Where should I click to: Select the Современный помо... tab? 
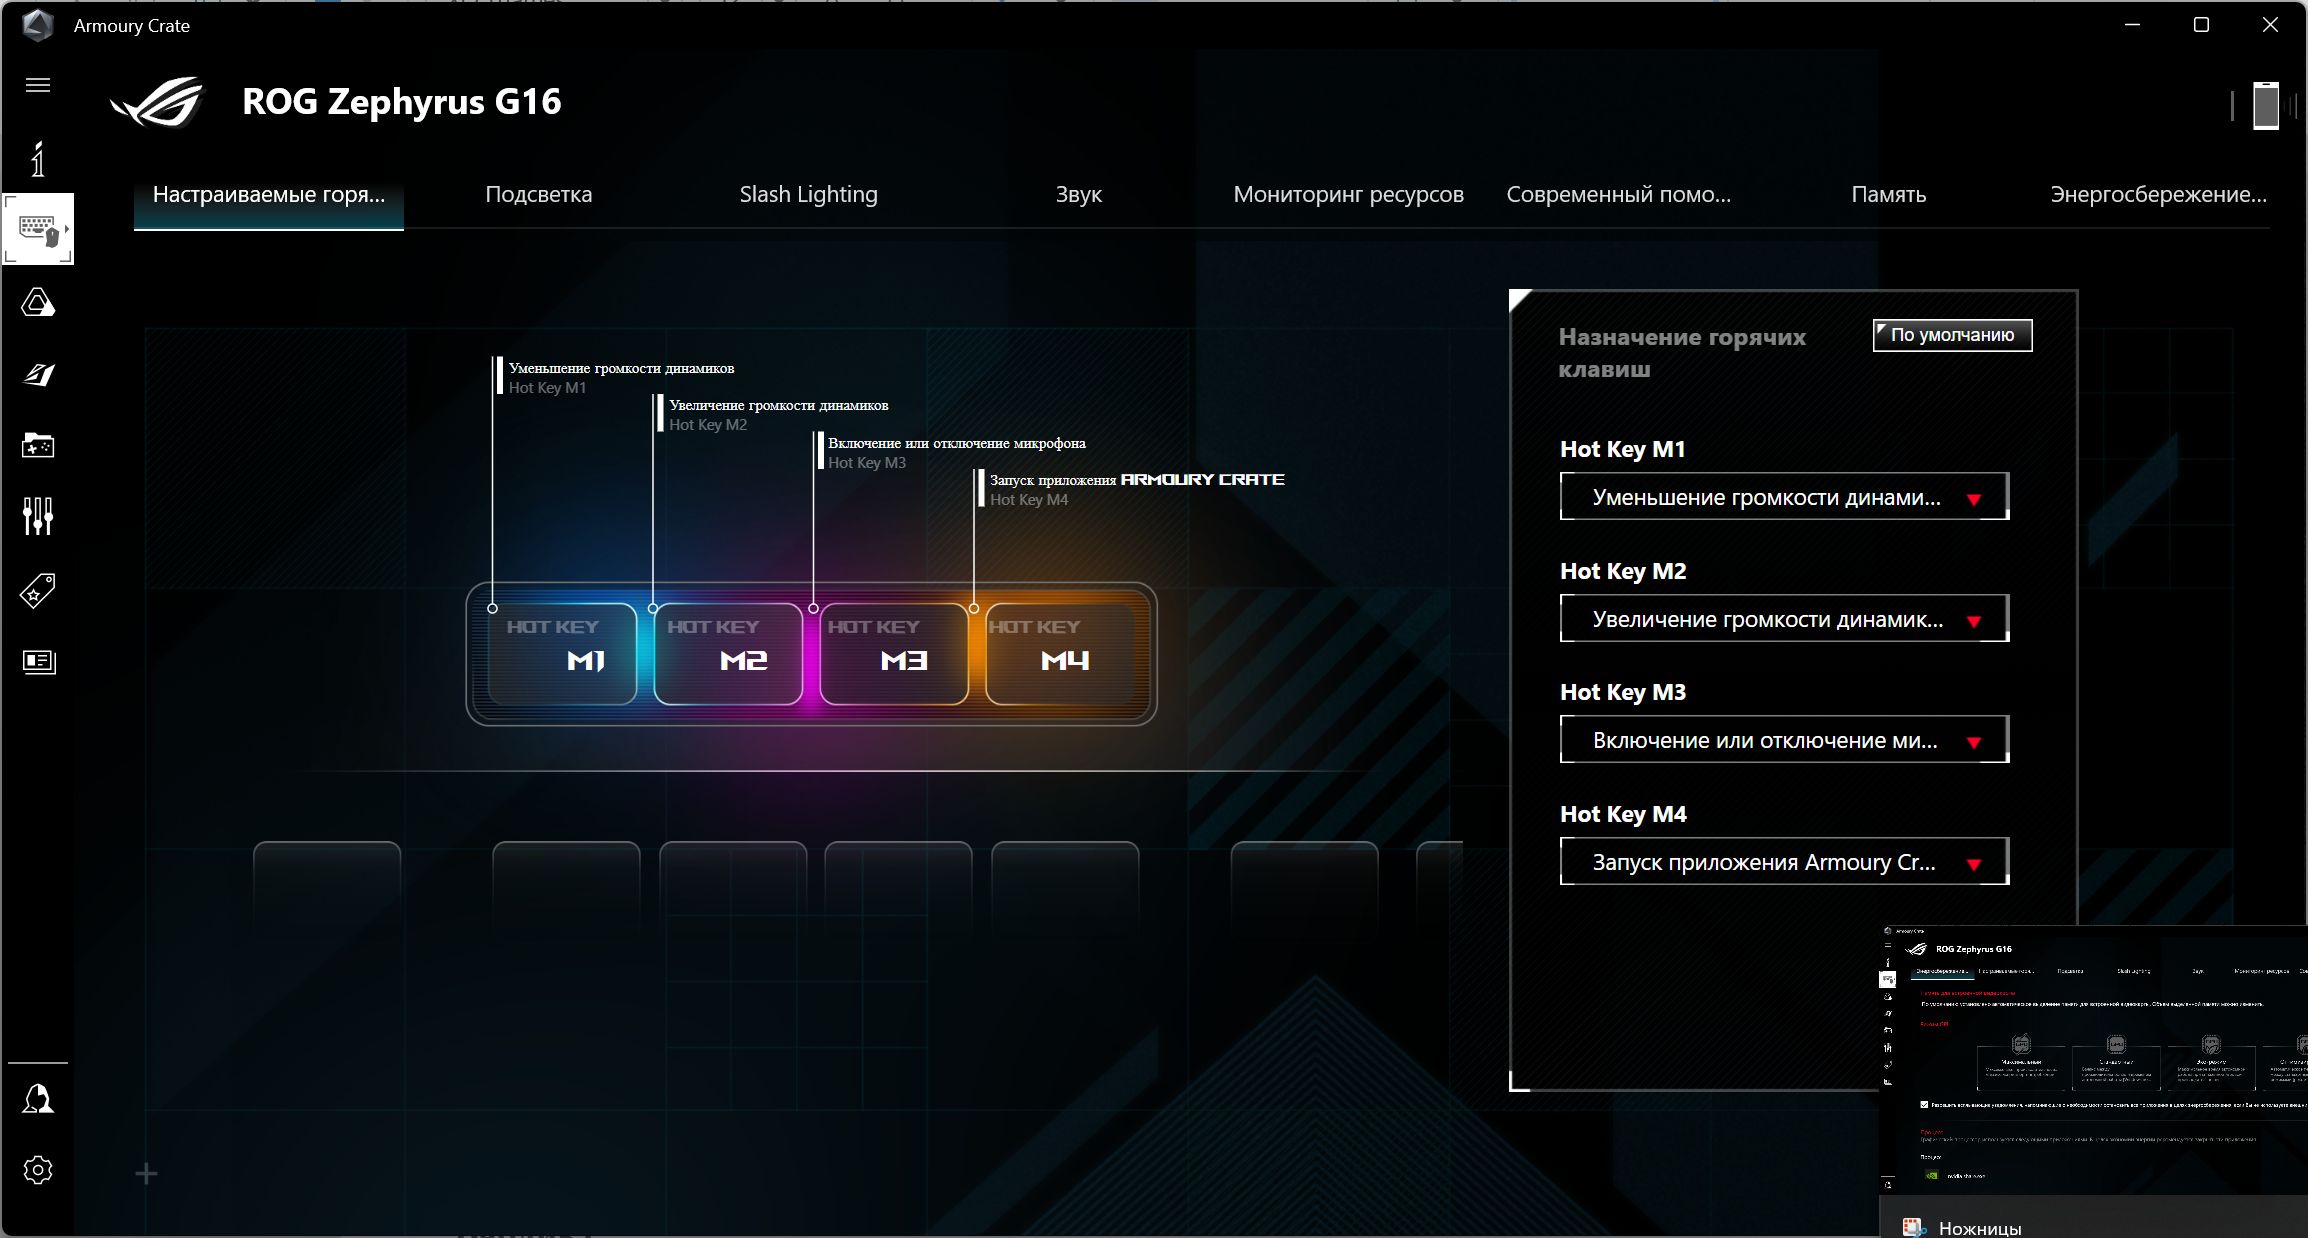point(1619,194)
